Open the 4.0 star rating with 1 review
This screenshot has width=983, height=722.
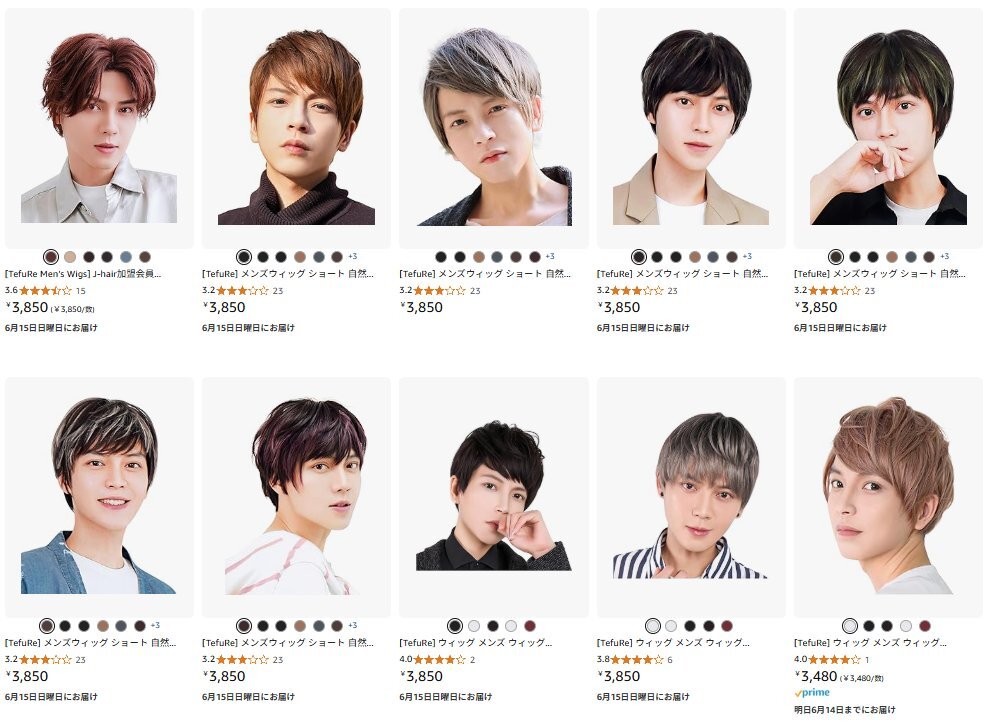[831, 659]
